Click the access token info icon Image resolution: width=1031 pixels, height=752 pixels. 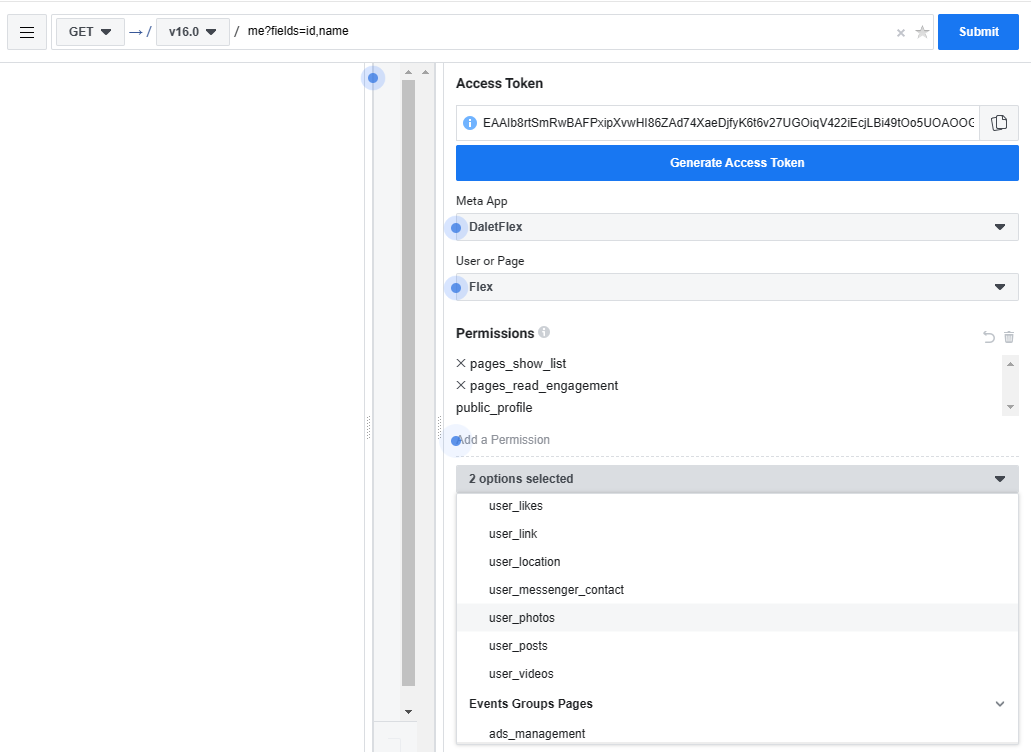(x=469, y=123)
